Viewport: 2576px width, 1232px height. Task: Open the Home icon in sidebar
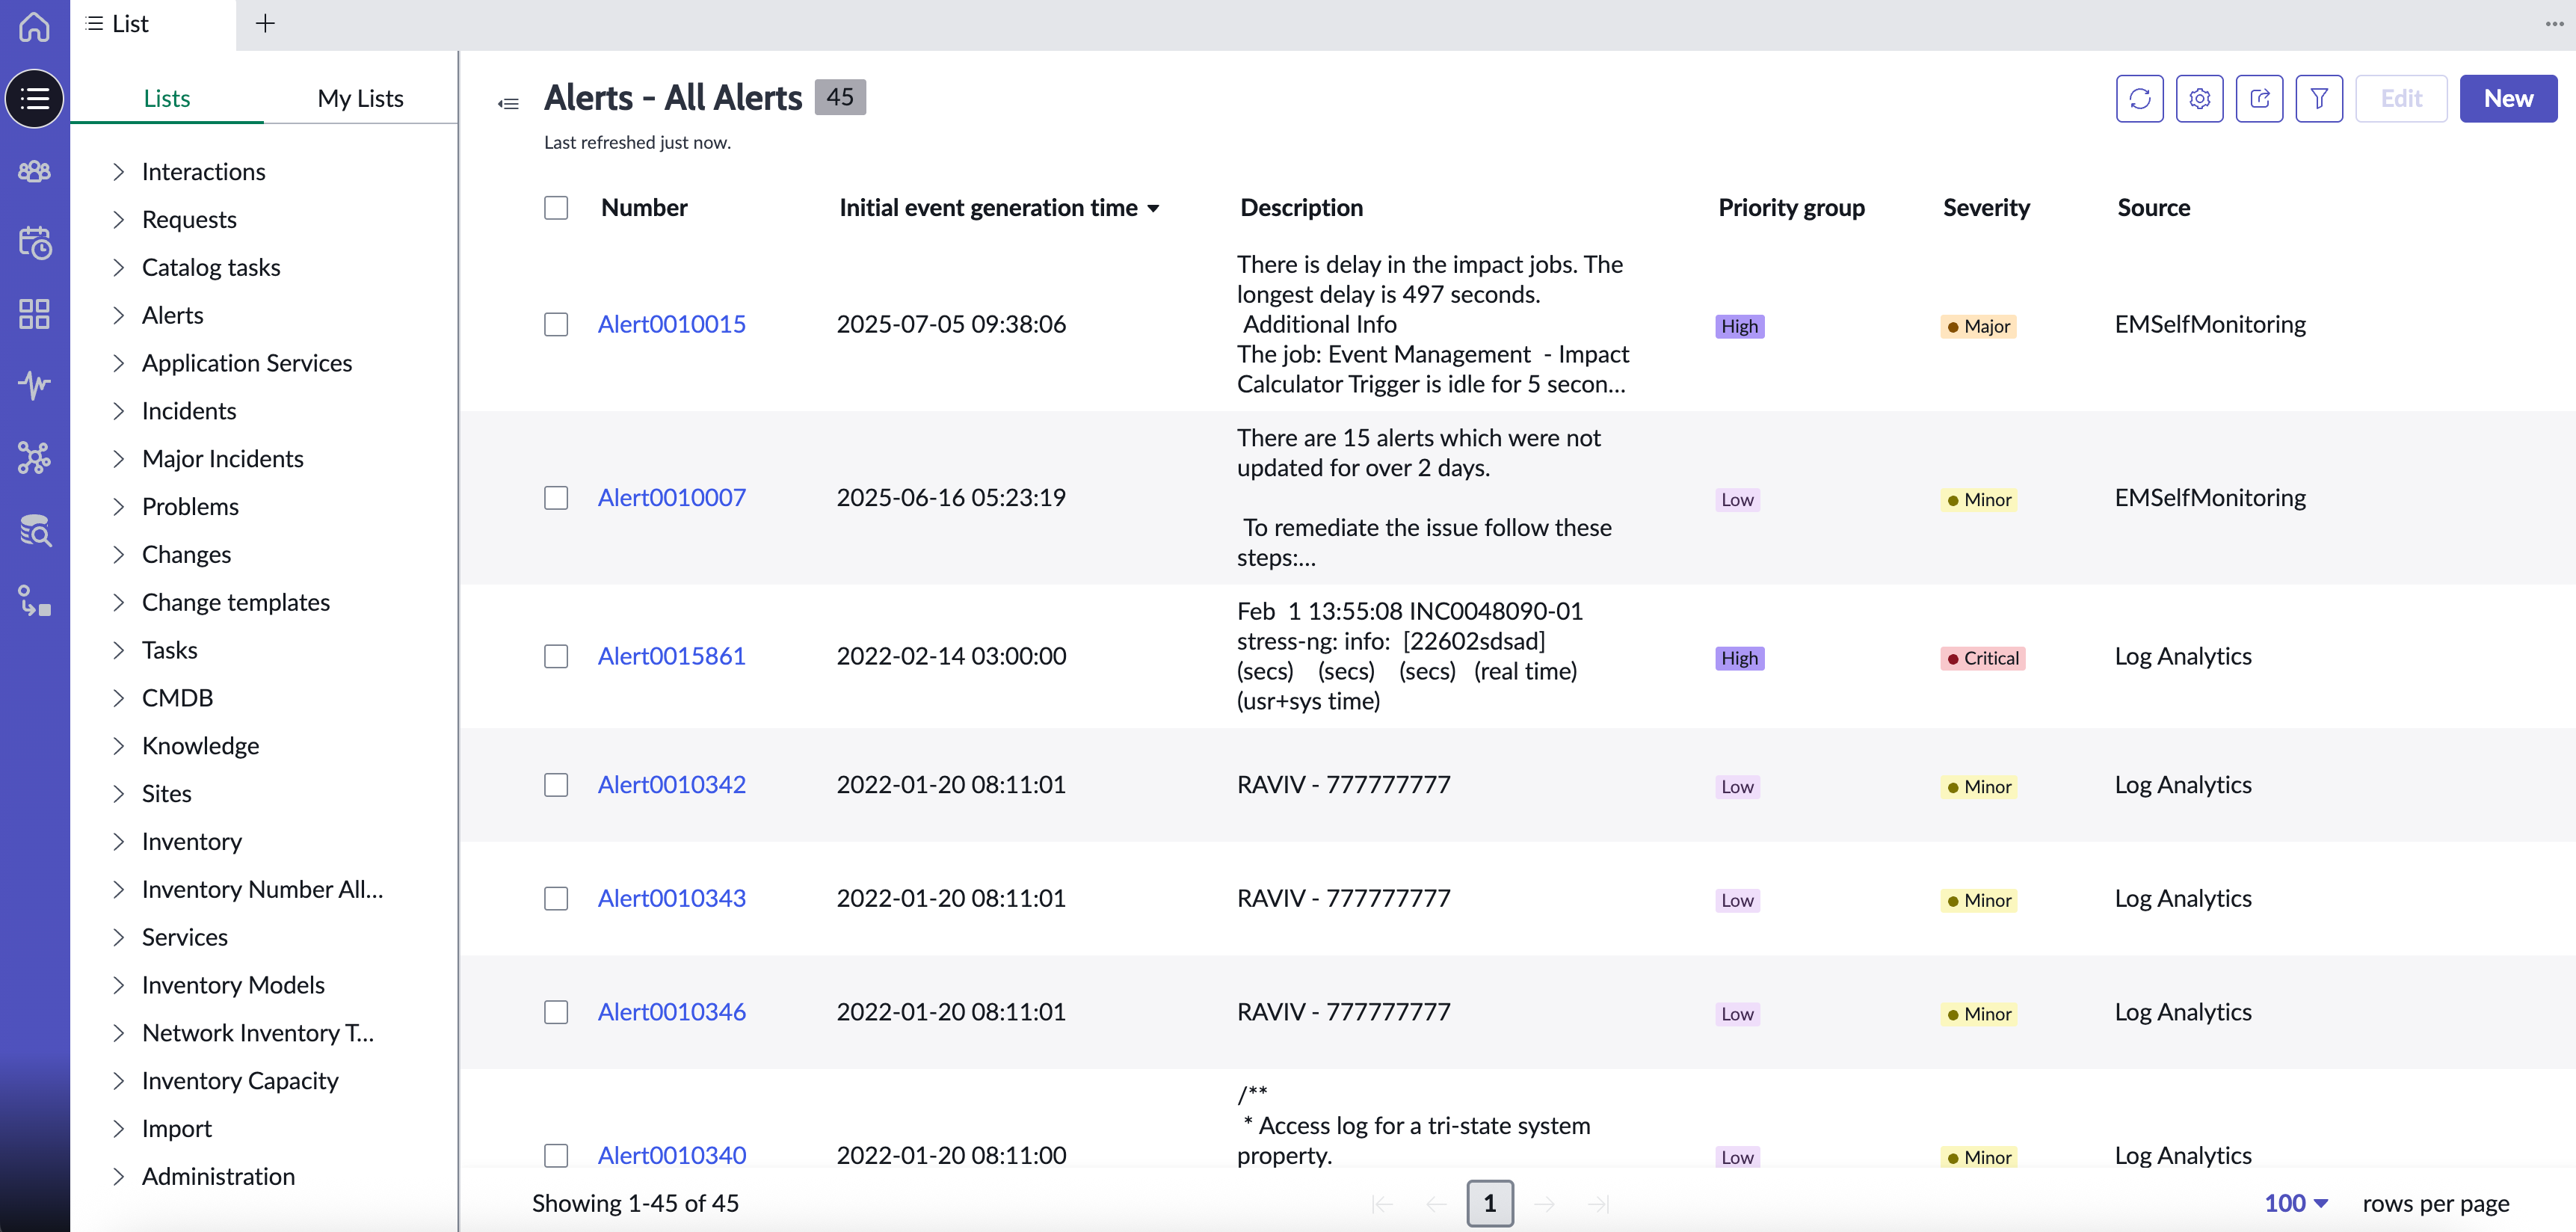pos(34,26)
